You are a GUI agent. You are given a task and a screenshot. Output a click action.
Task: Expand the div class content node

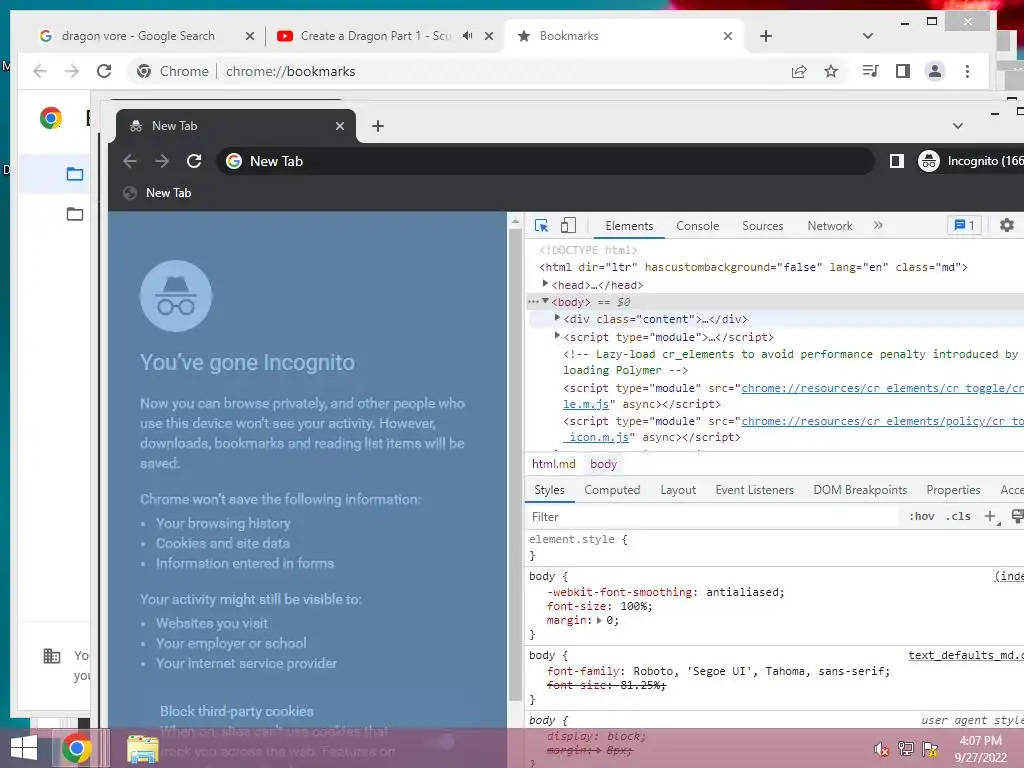(x=557, y=317)
